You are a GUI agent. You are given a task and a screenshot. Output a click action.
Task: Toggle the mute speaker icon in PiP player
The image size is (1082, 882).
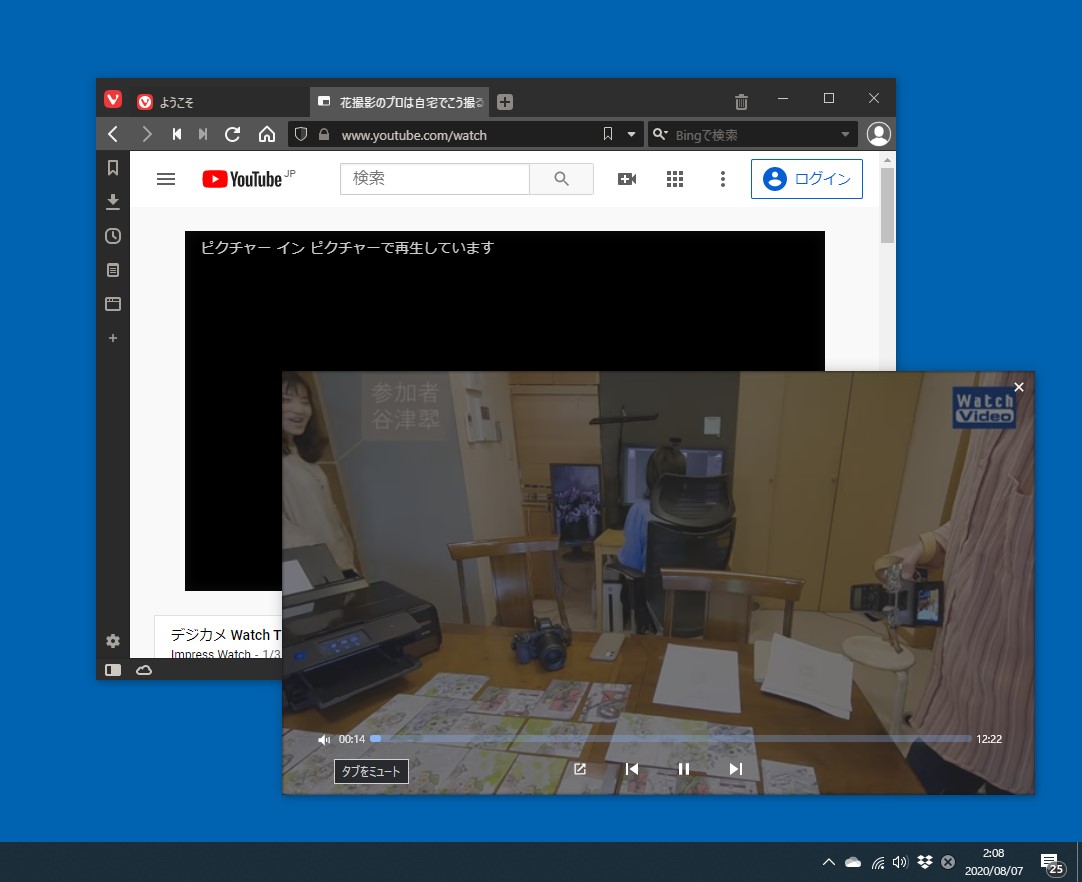(323, 738)
